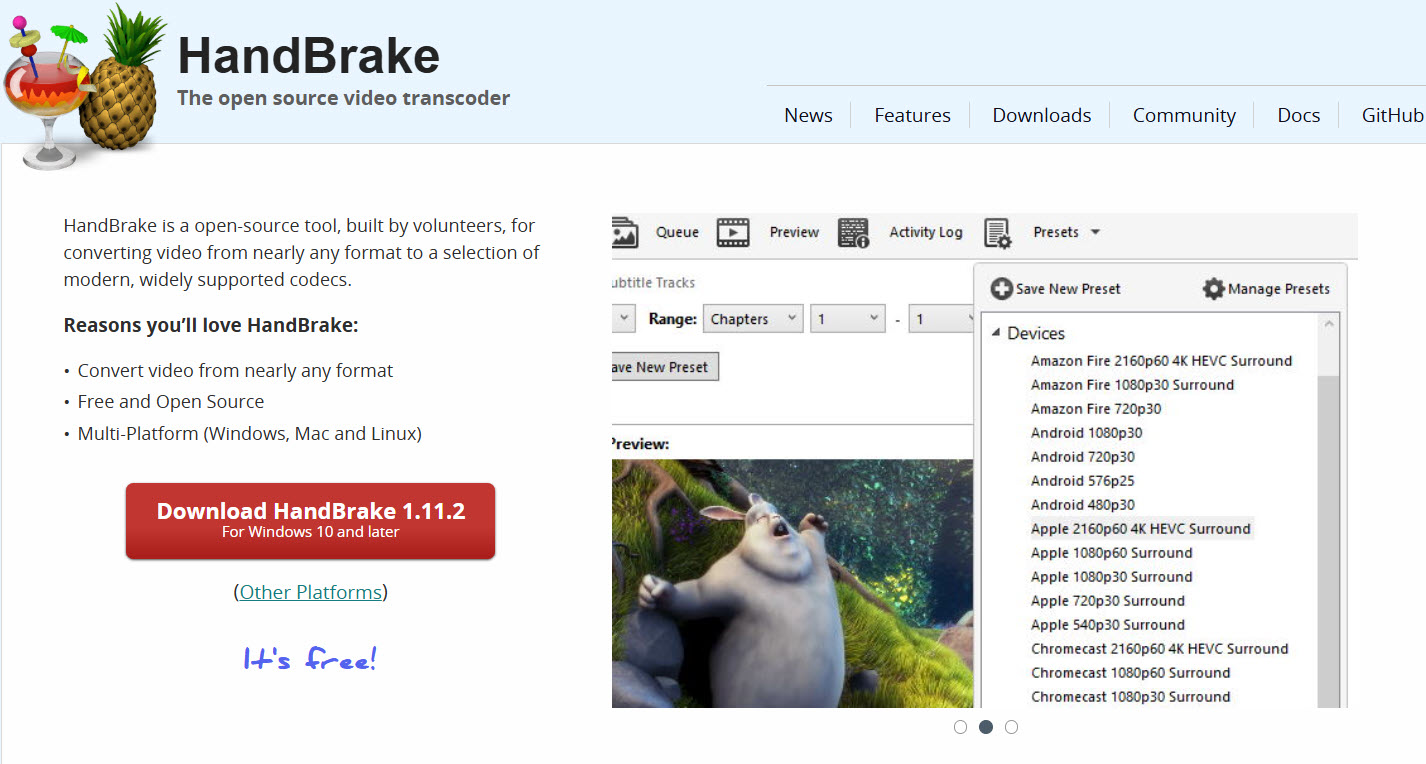Click the HandBrake site title
Screen dimensions: 1426x764
[308, 56]
